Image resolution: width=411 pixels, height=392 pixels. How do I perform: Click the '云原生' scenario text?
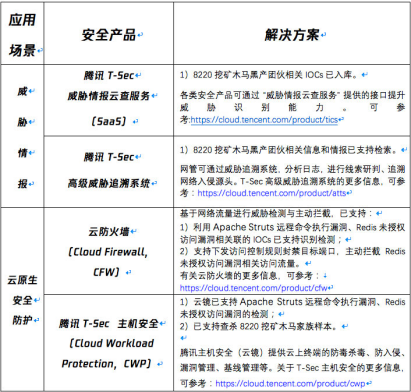tap(22, 280)
